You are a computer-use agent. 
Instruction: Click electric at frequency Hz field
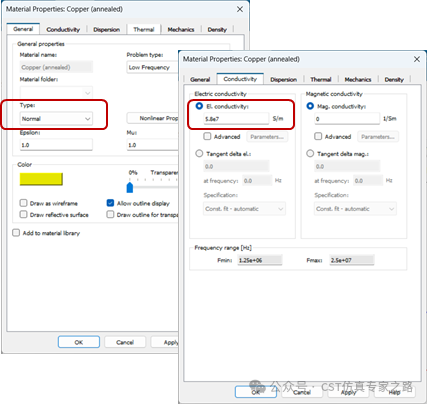tap(257, 181)
